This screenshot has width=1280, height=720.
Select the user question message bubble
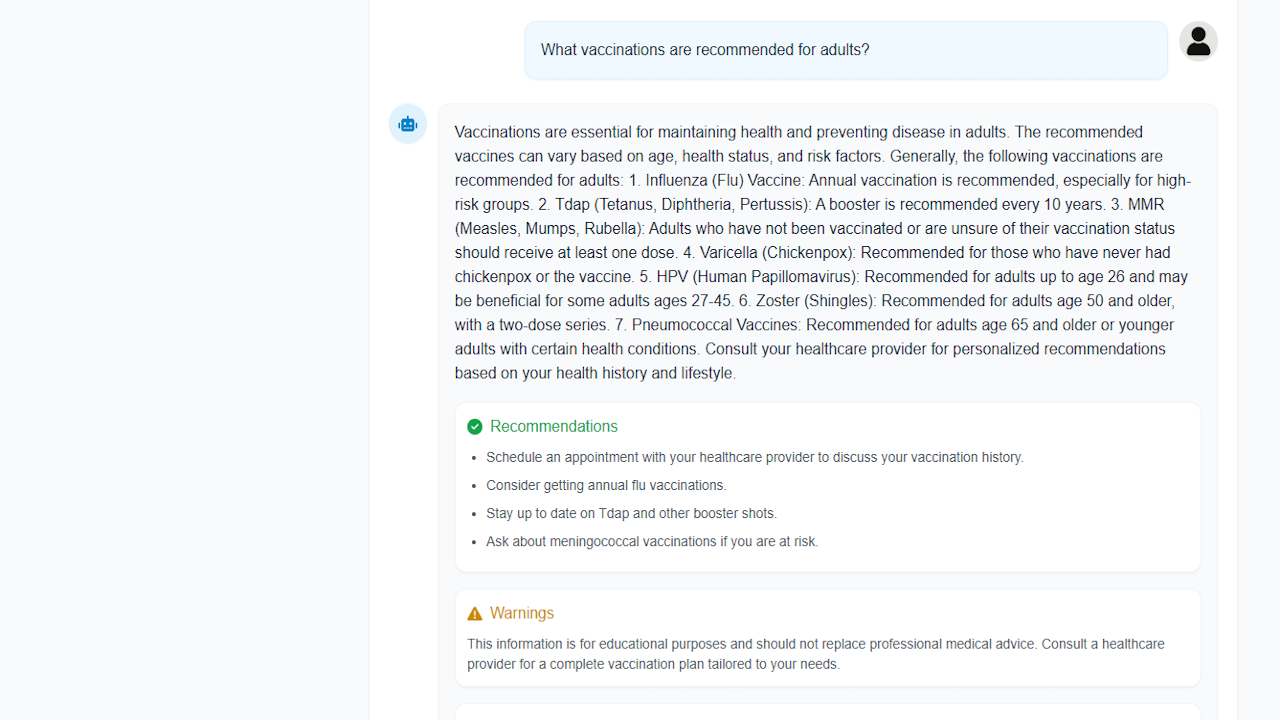[845, 50]
